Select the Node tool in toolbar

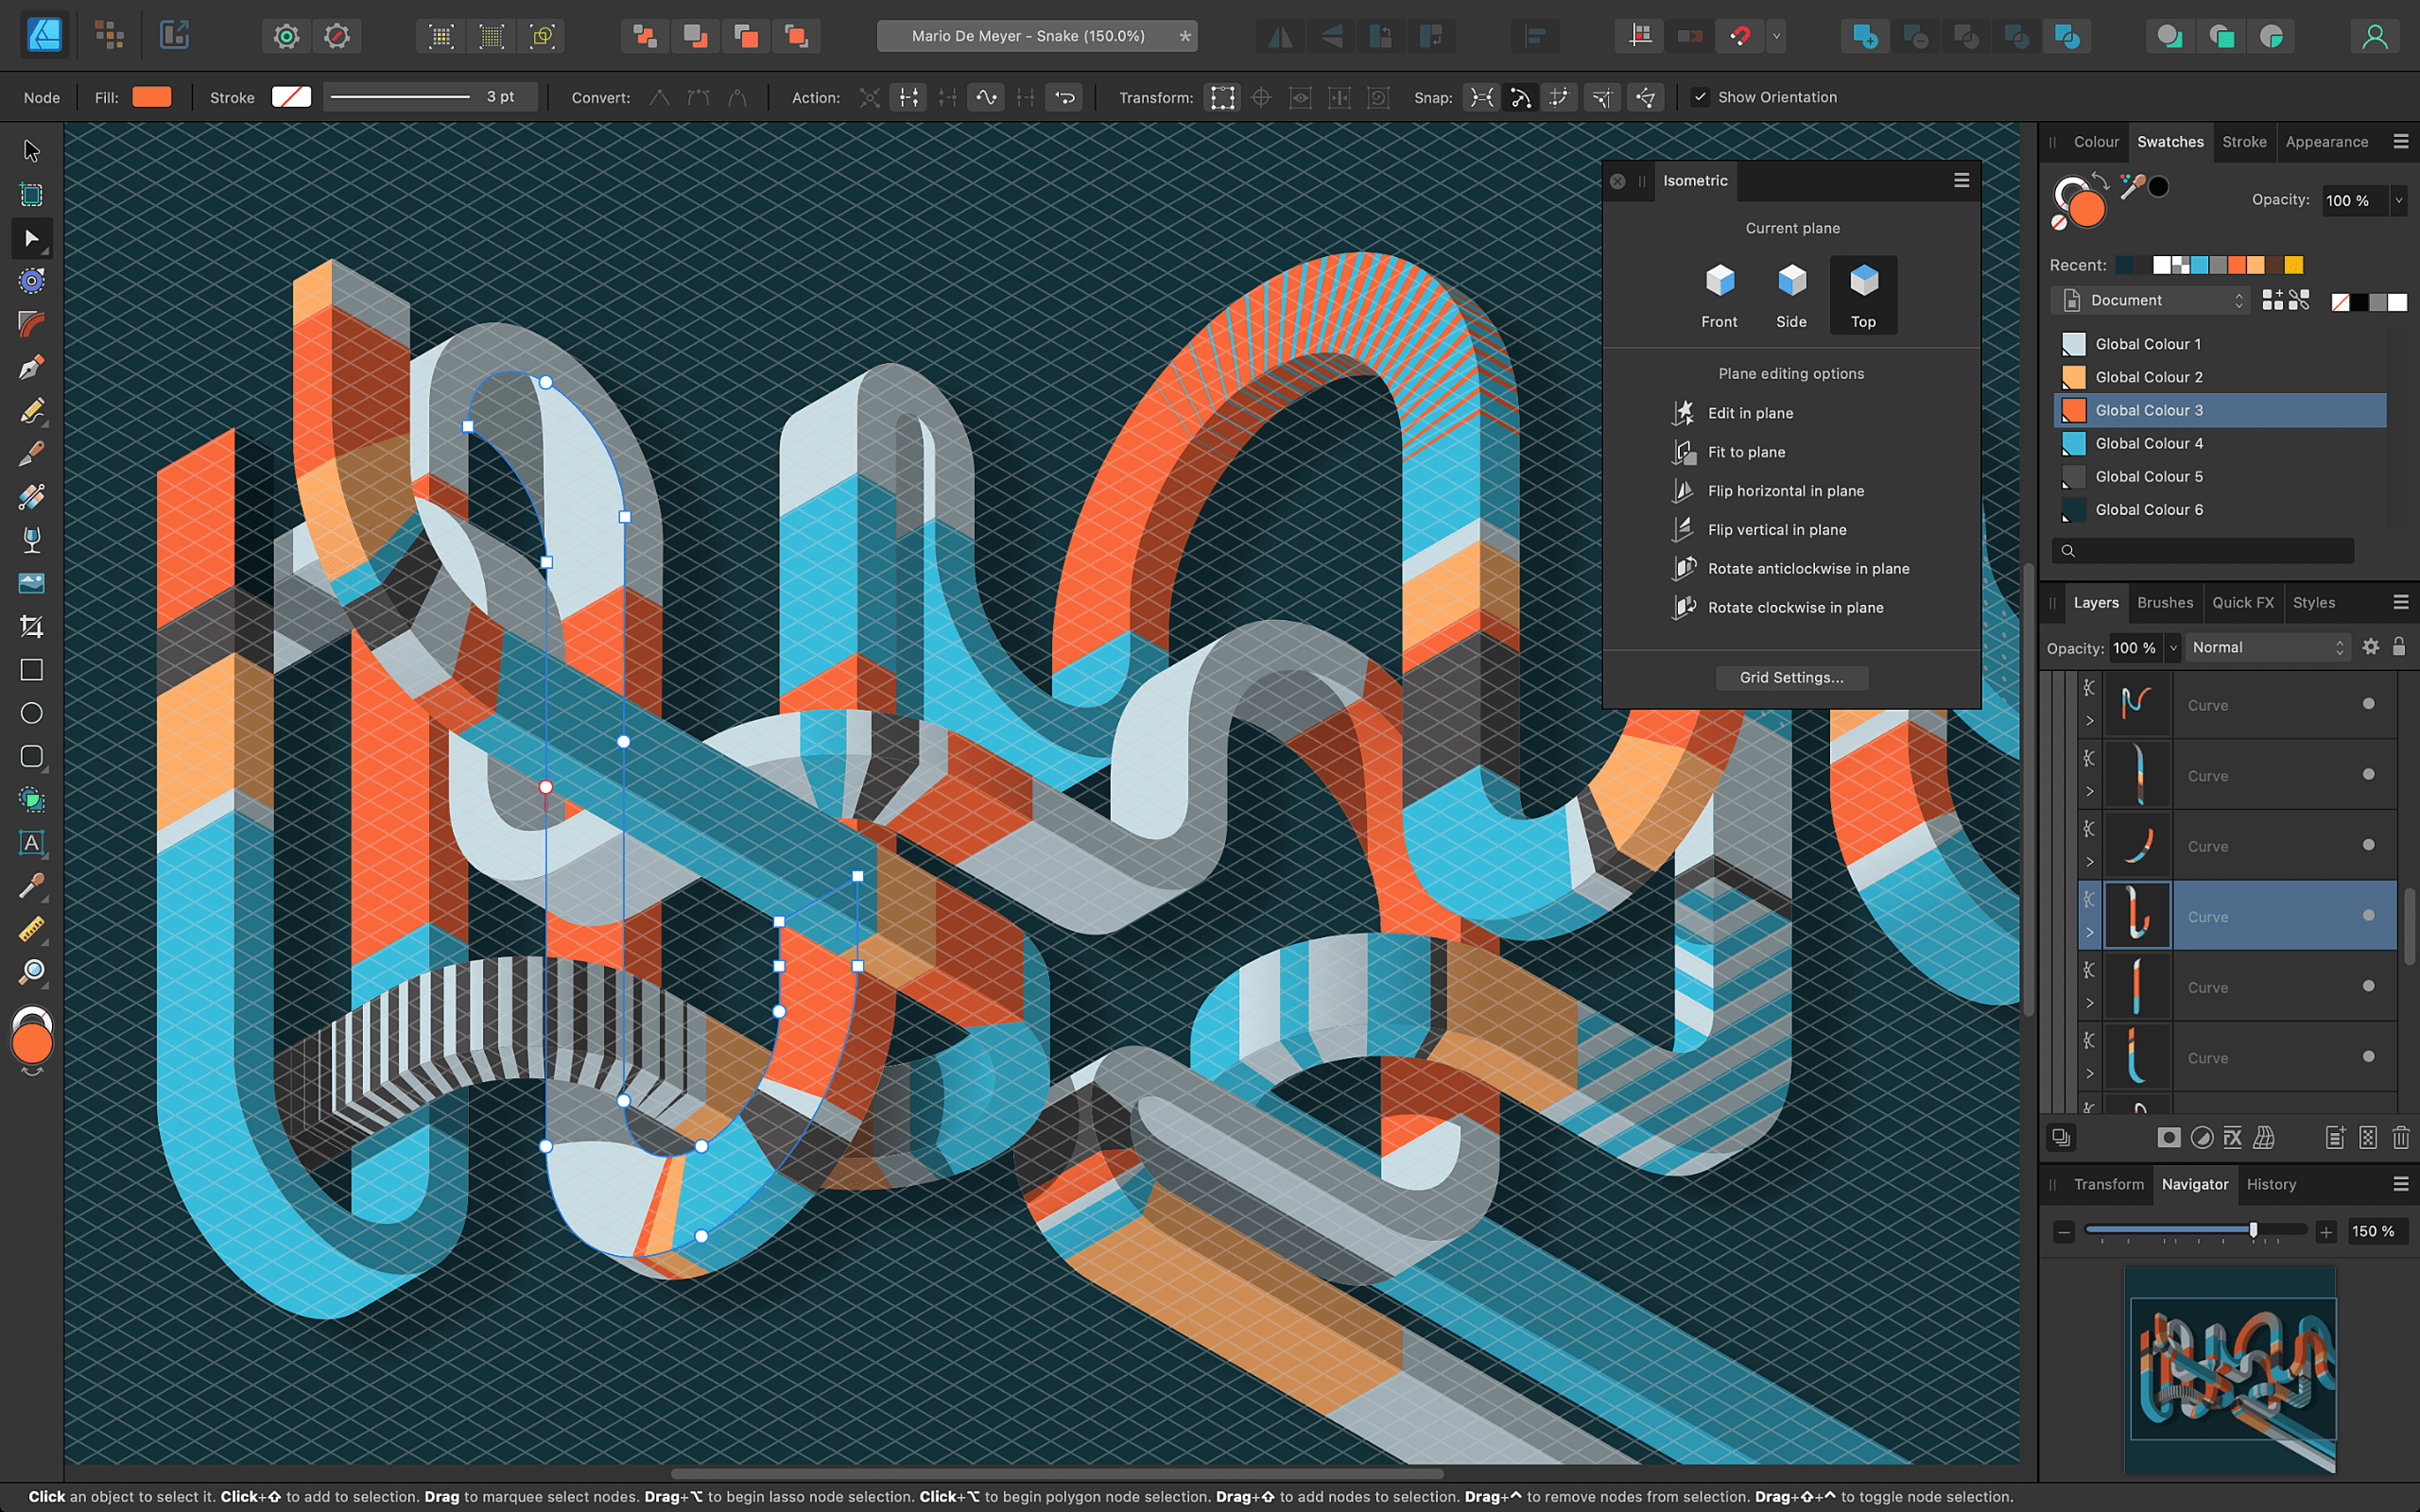point(29,237)
